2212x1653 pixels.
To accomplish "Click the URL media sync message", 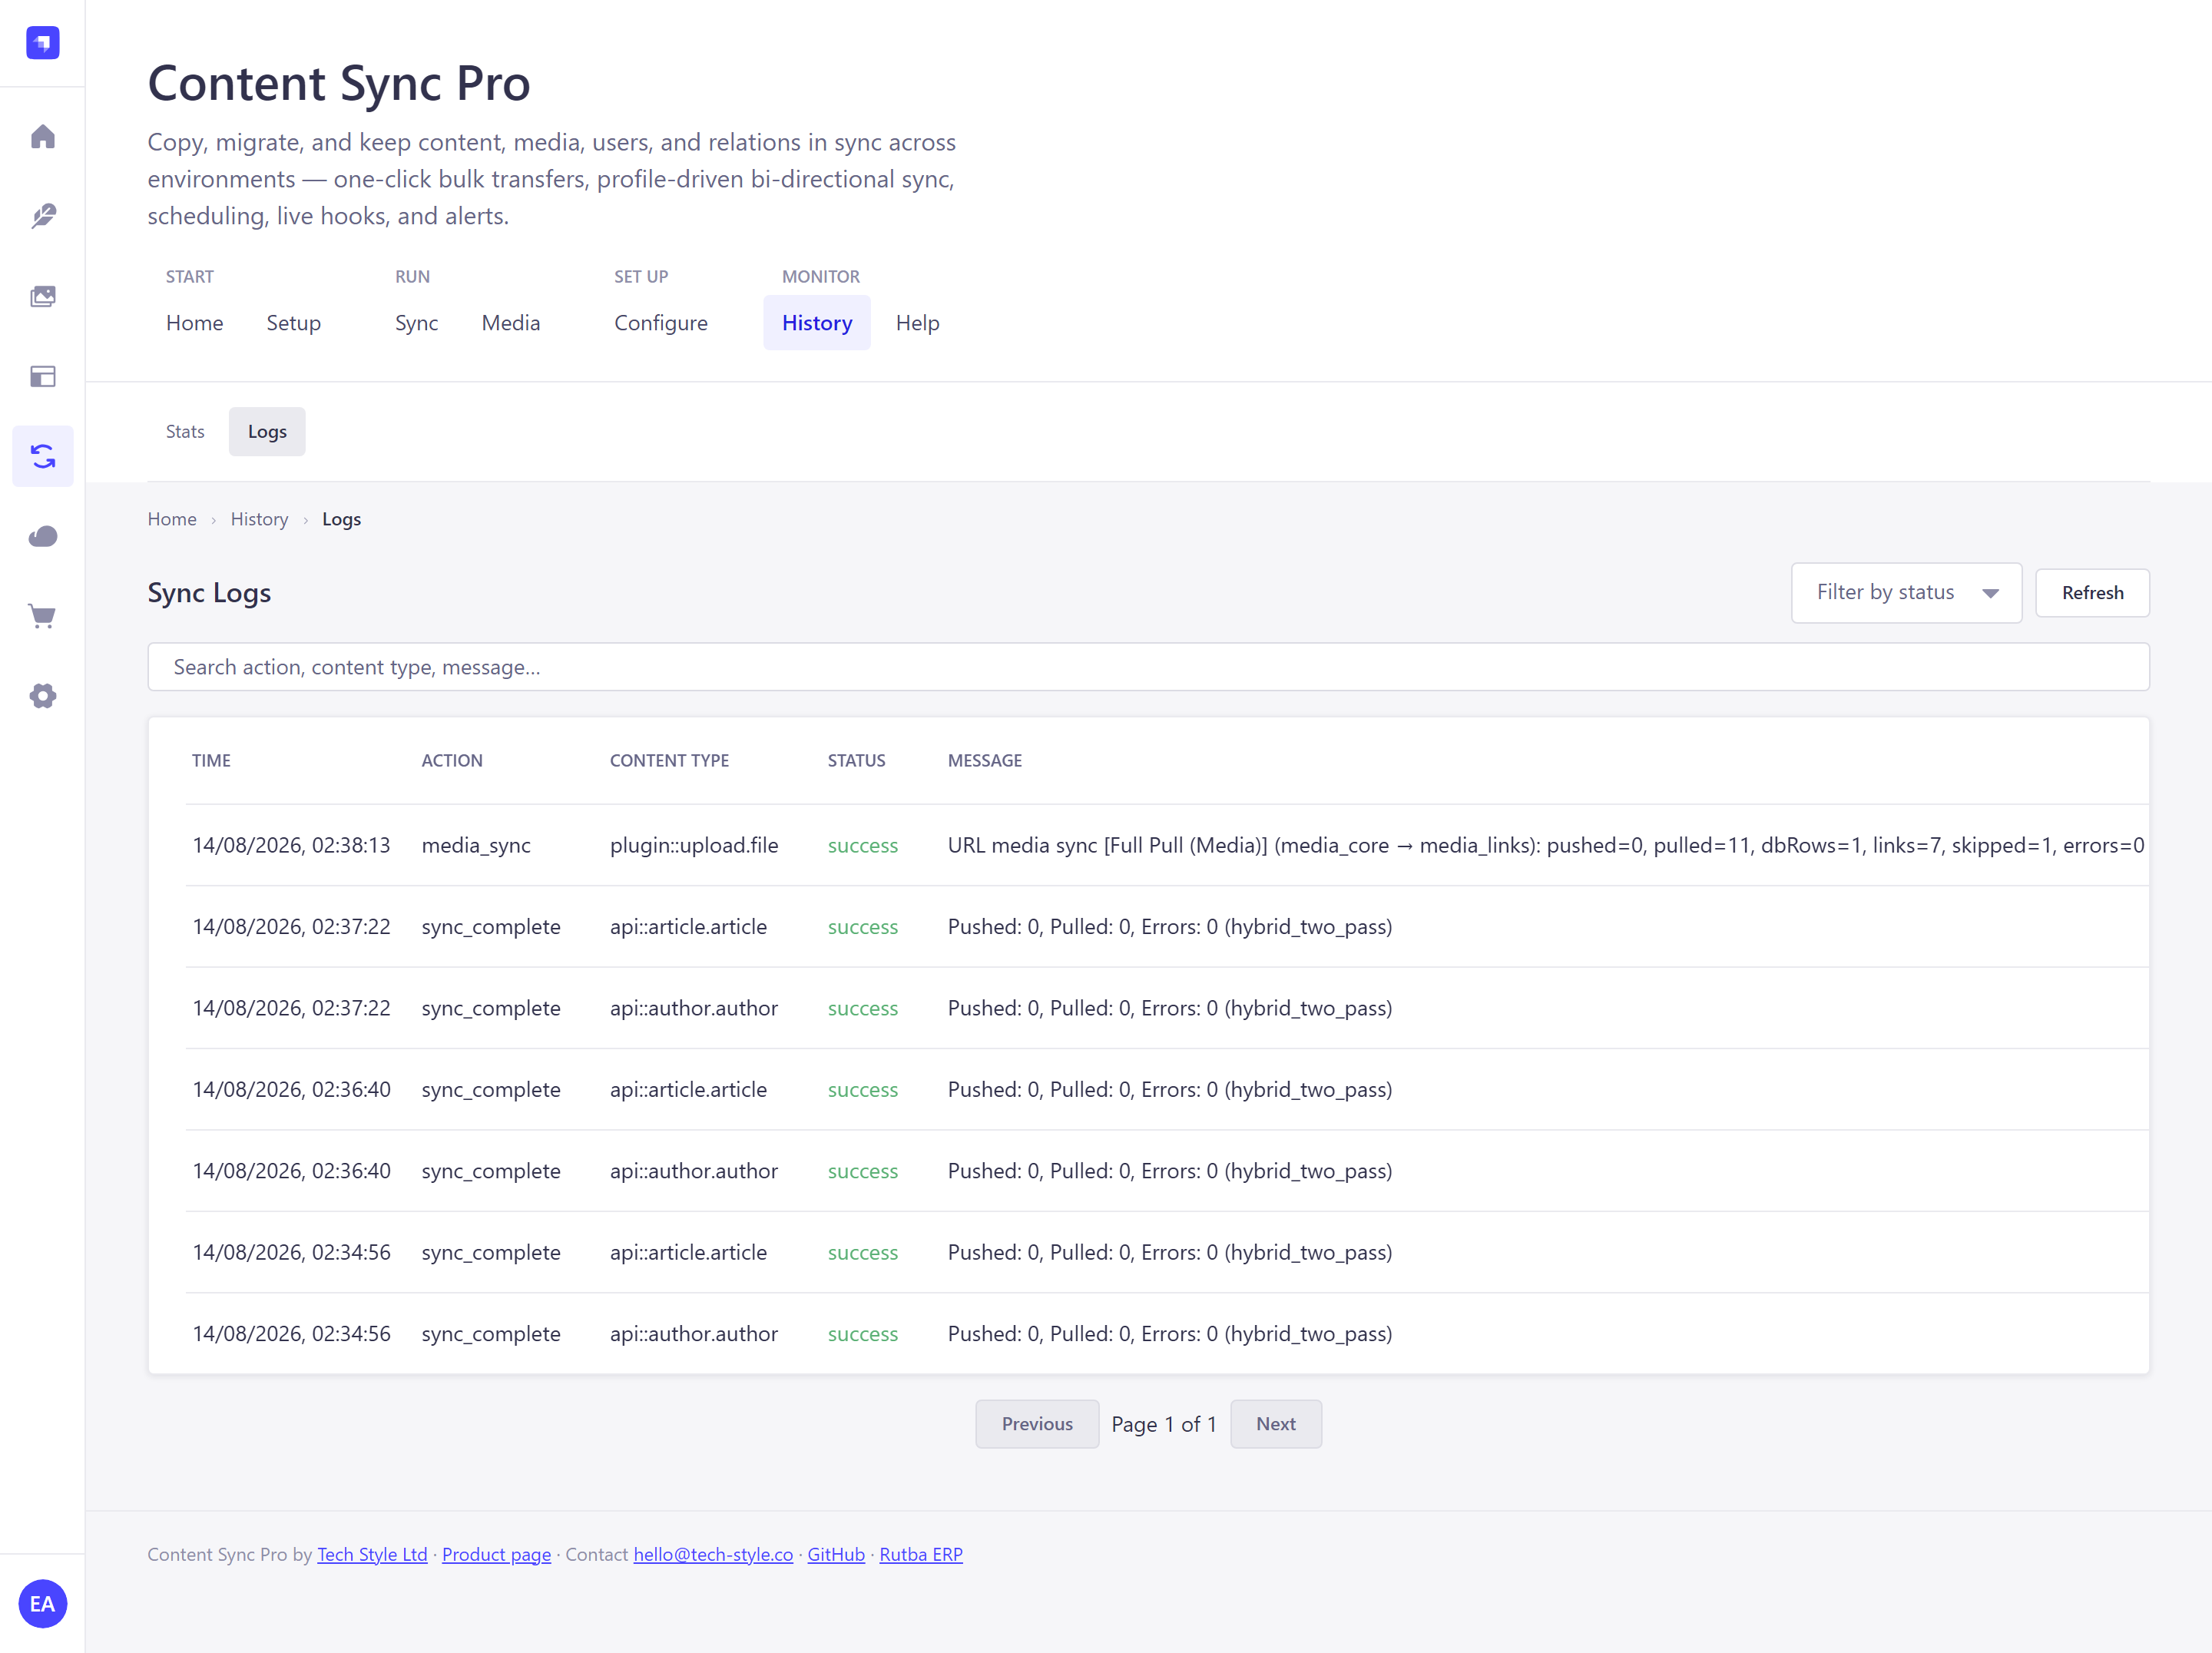I will (1546, 846).
